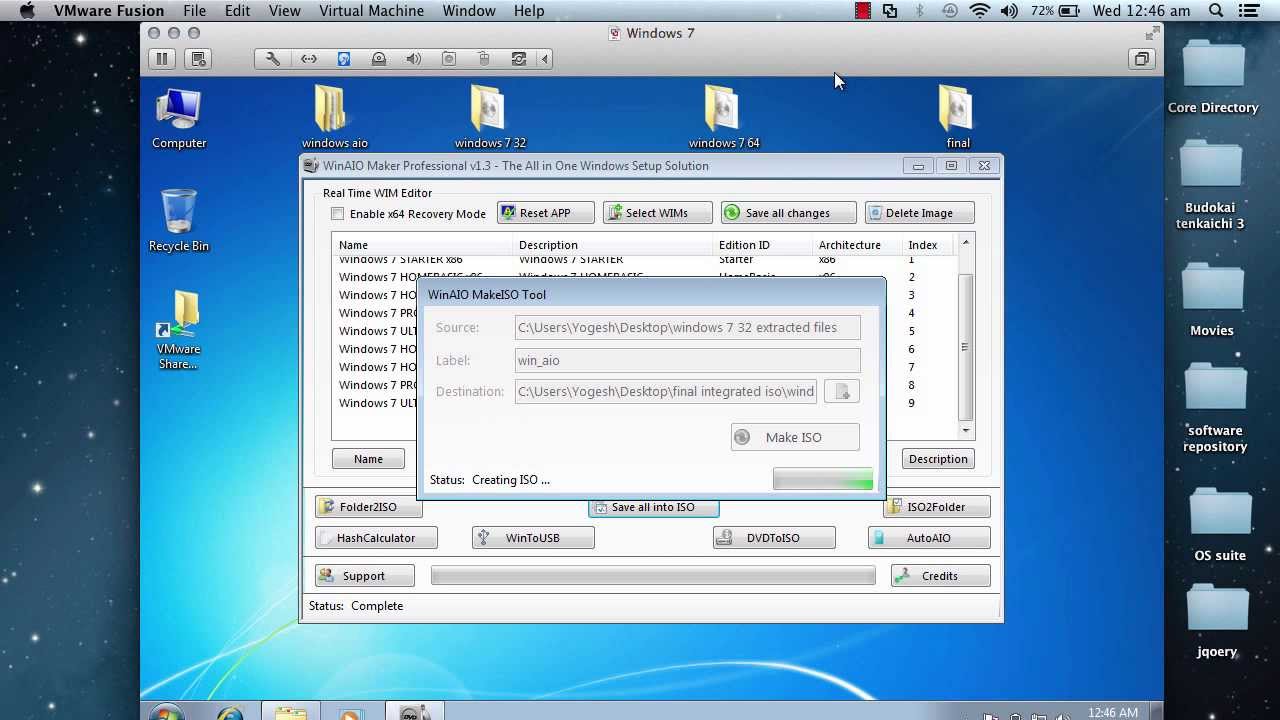Open the WinToUSB tool

coord(533,538)
